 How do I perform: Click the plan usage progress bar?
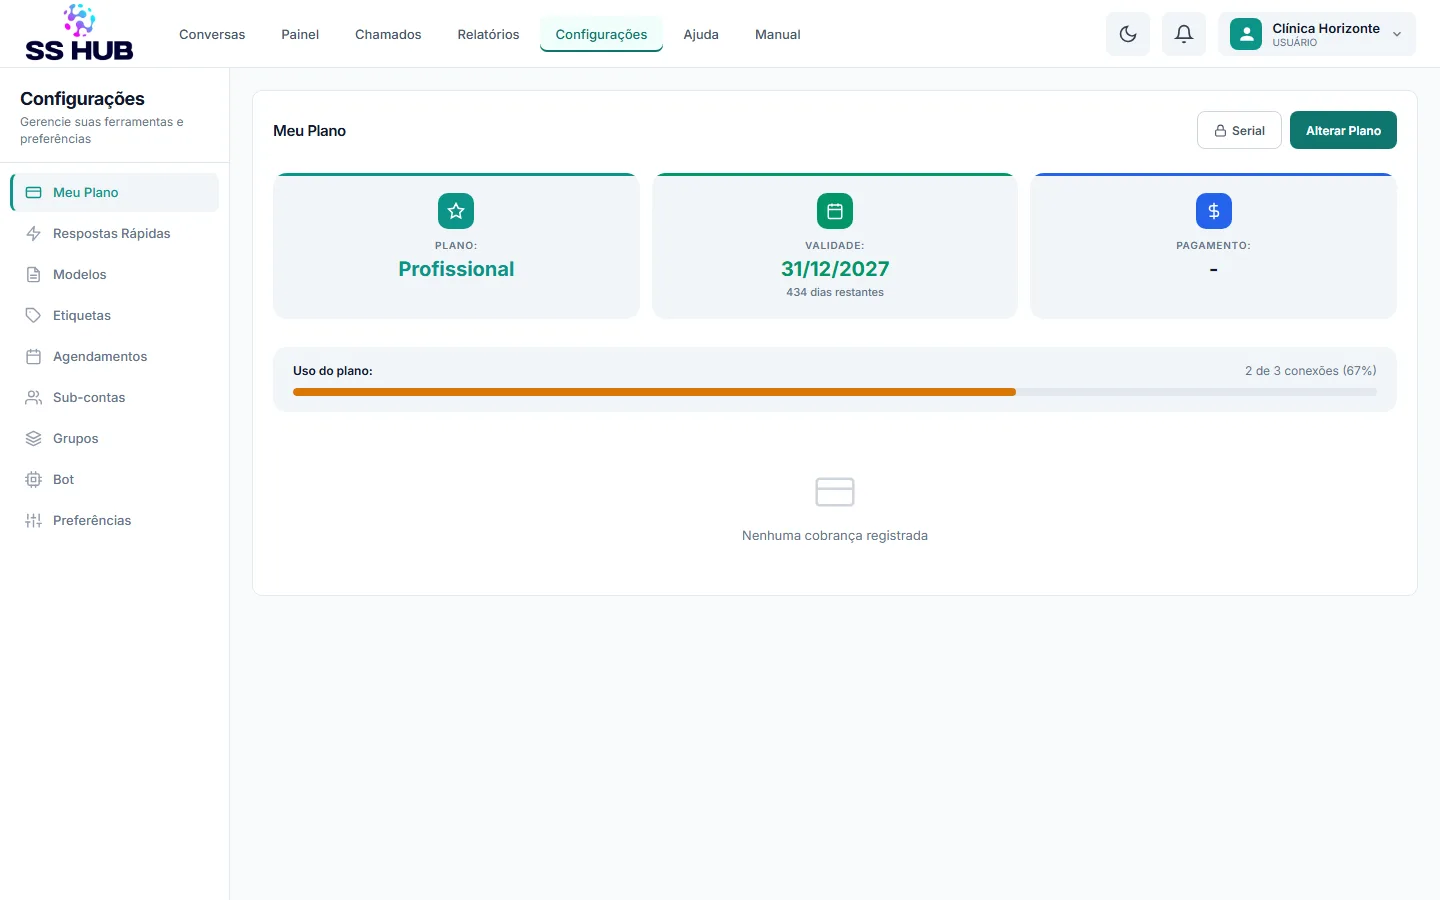click(x=835, y=392)
